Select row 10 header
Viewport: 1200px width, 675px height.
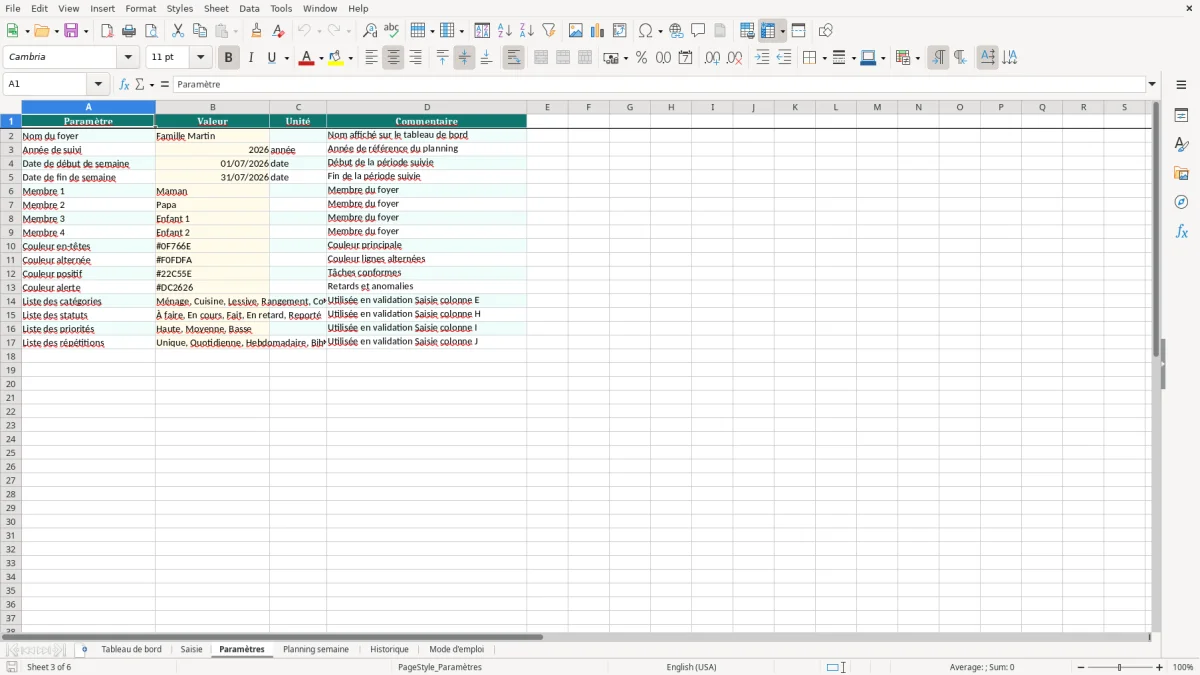pyautogui.click(x=11, y=246)
